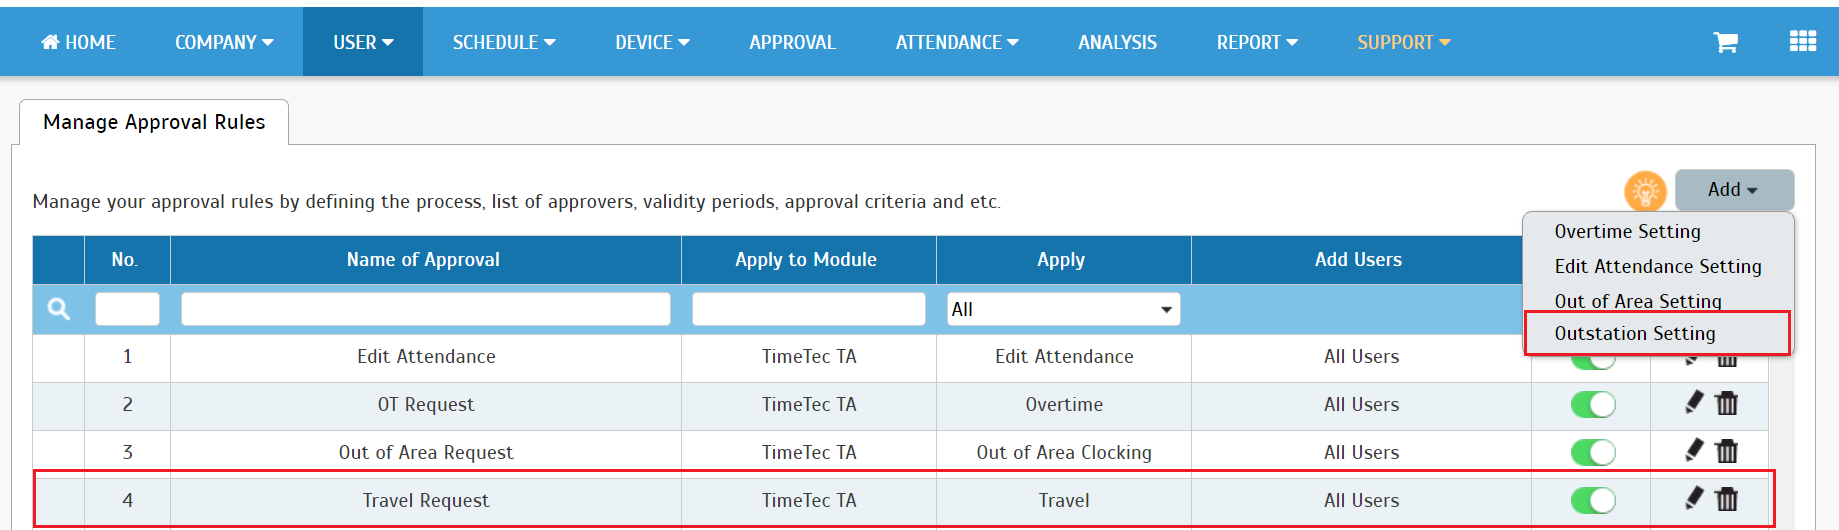Turn off the Travel Request toggle

[1593, 500]
